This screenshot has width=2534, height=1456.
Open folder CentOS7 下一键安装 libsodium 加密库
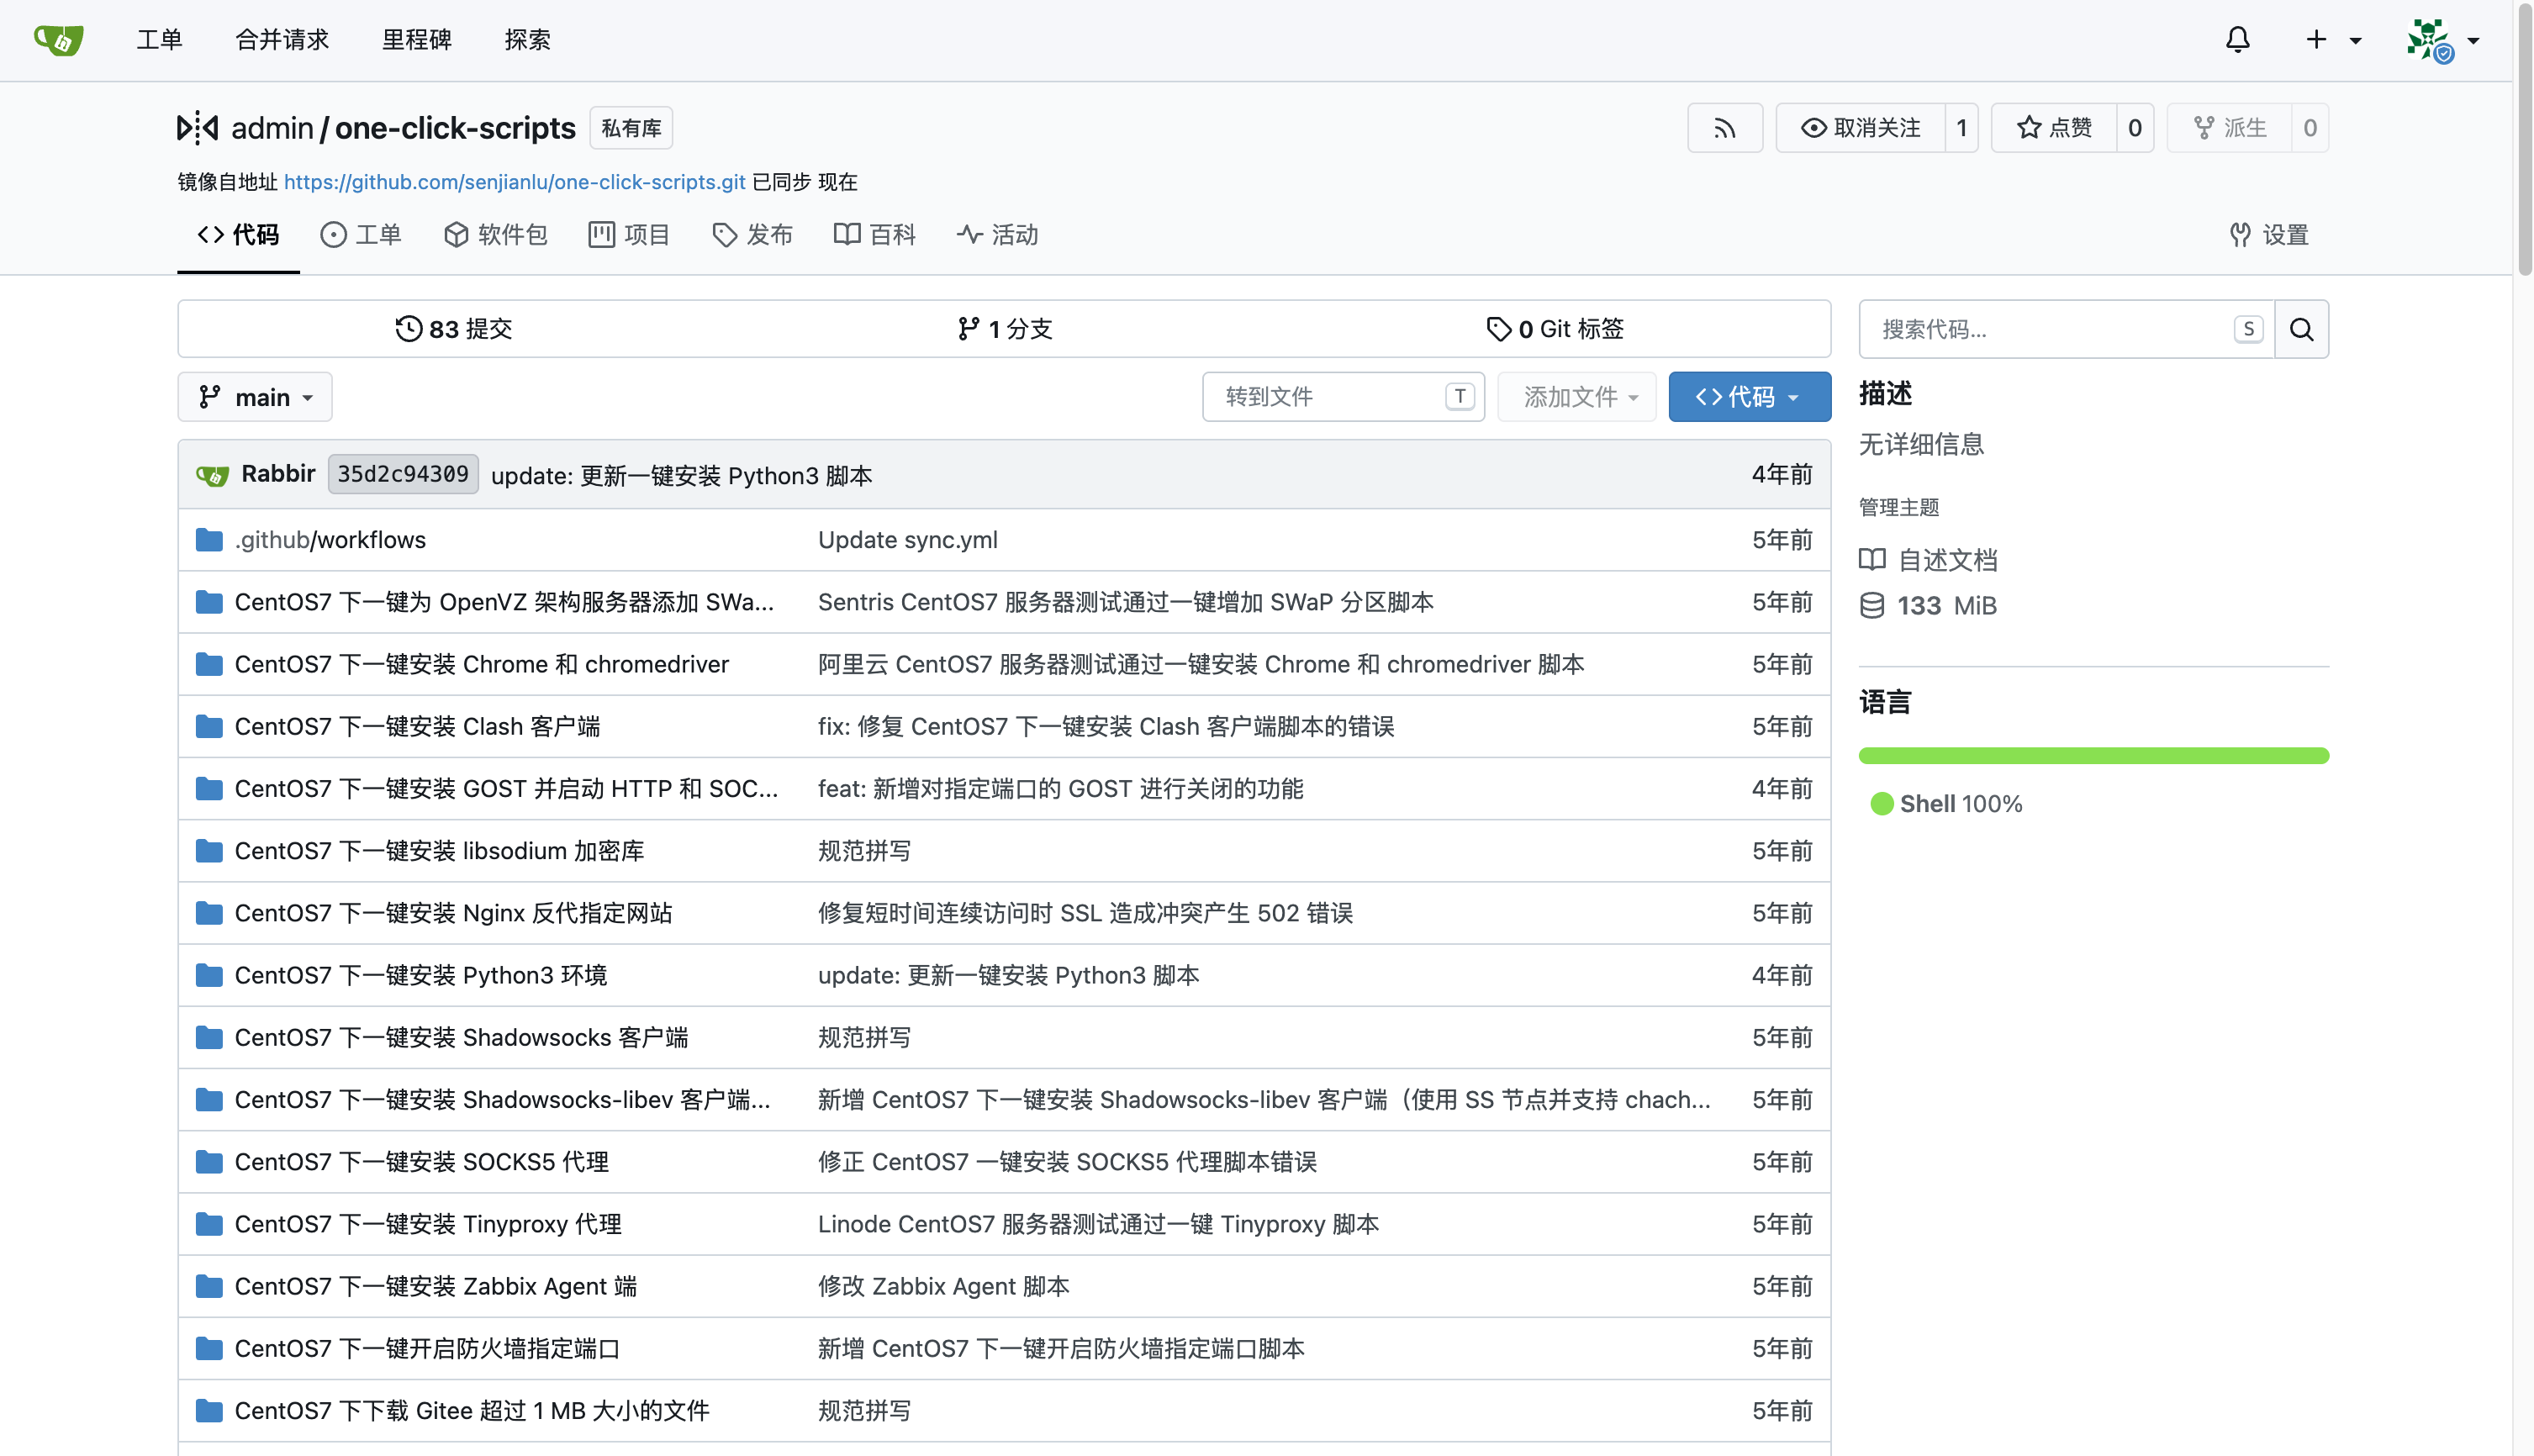pyautogui.click(x=440, y=851)
